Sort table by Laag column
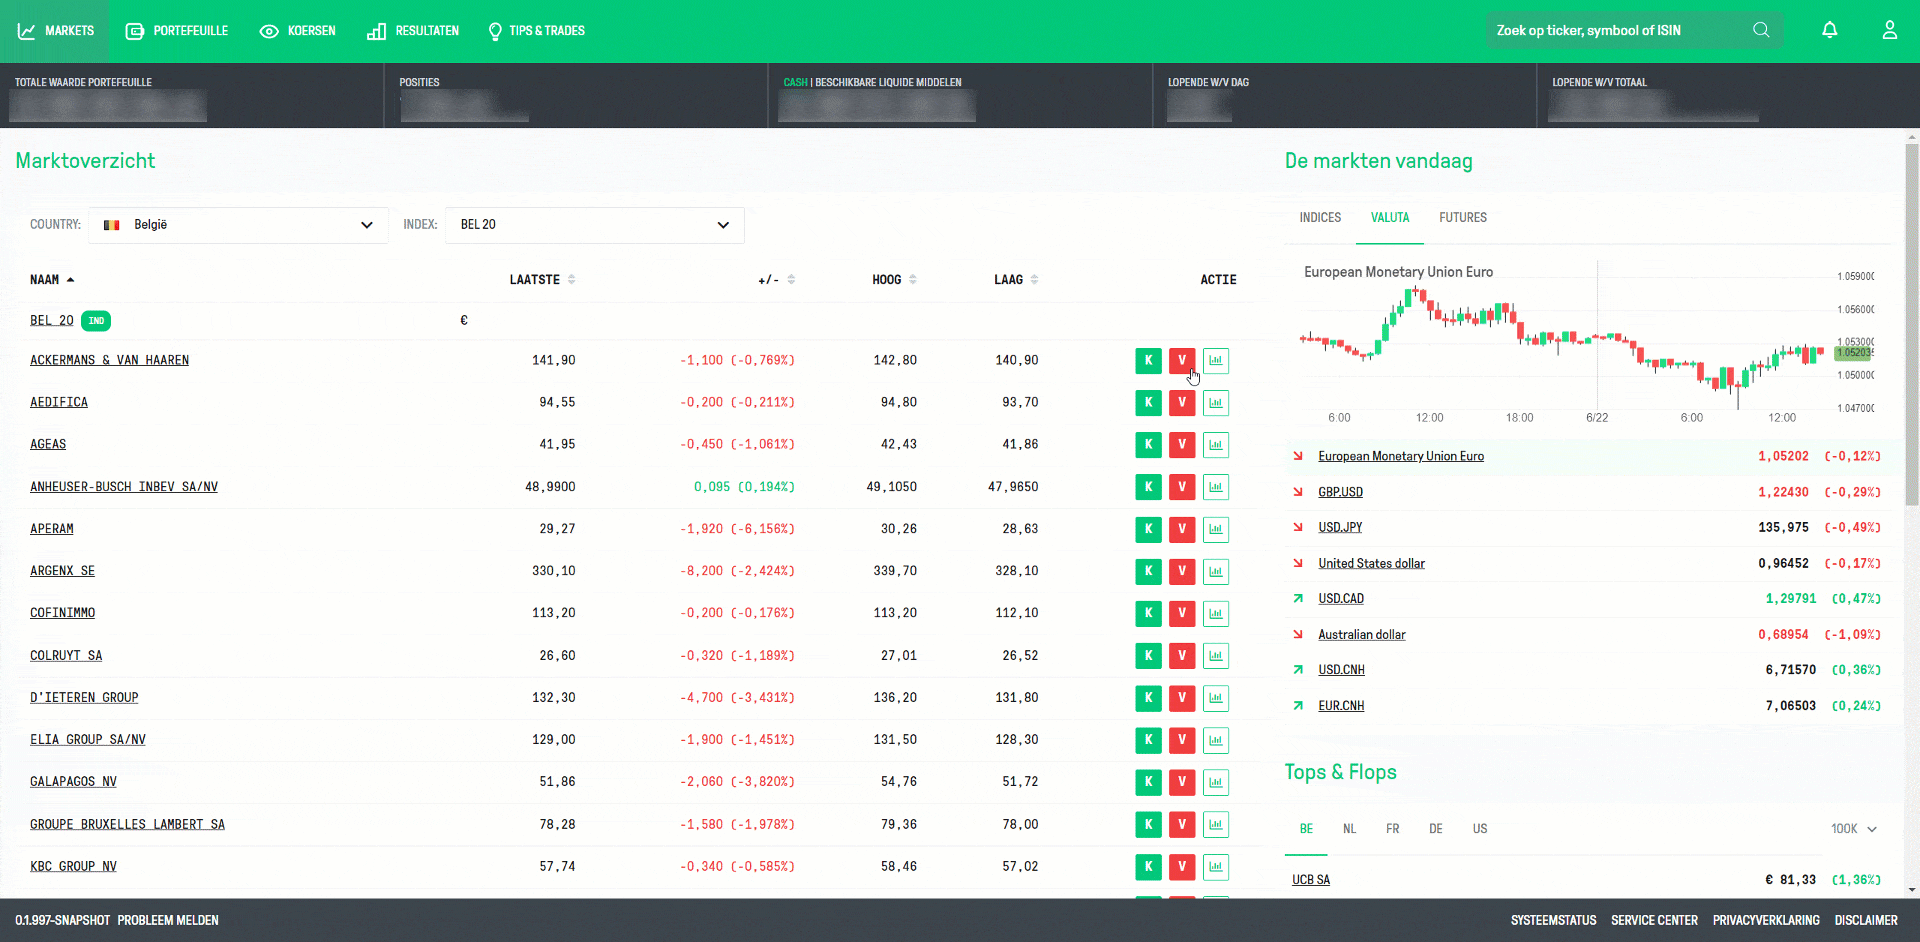The height and width of the screenshot is (942, 1920). click(x=1016, y=280)
